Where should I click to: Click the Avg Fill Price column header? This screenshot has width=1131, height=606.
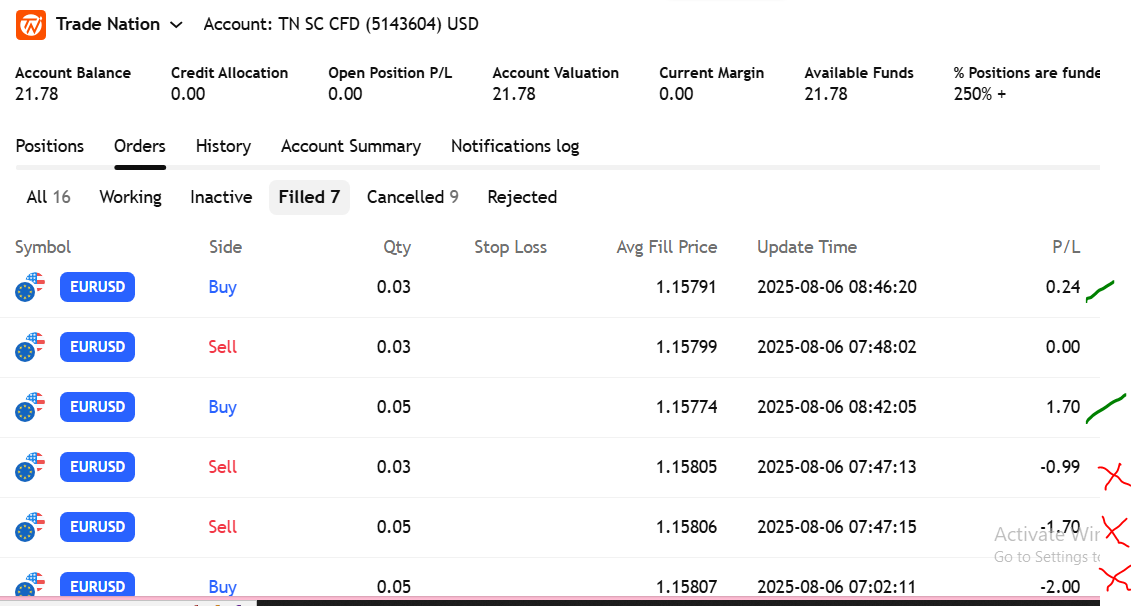click(x=666, y=247)
